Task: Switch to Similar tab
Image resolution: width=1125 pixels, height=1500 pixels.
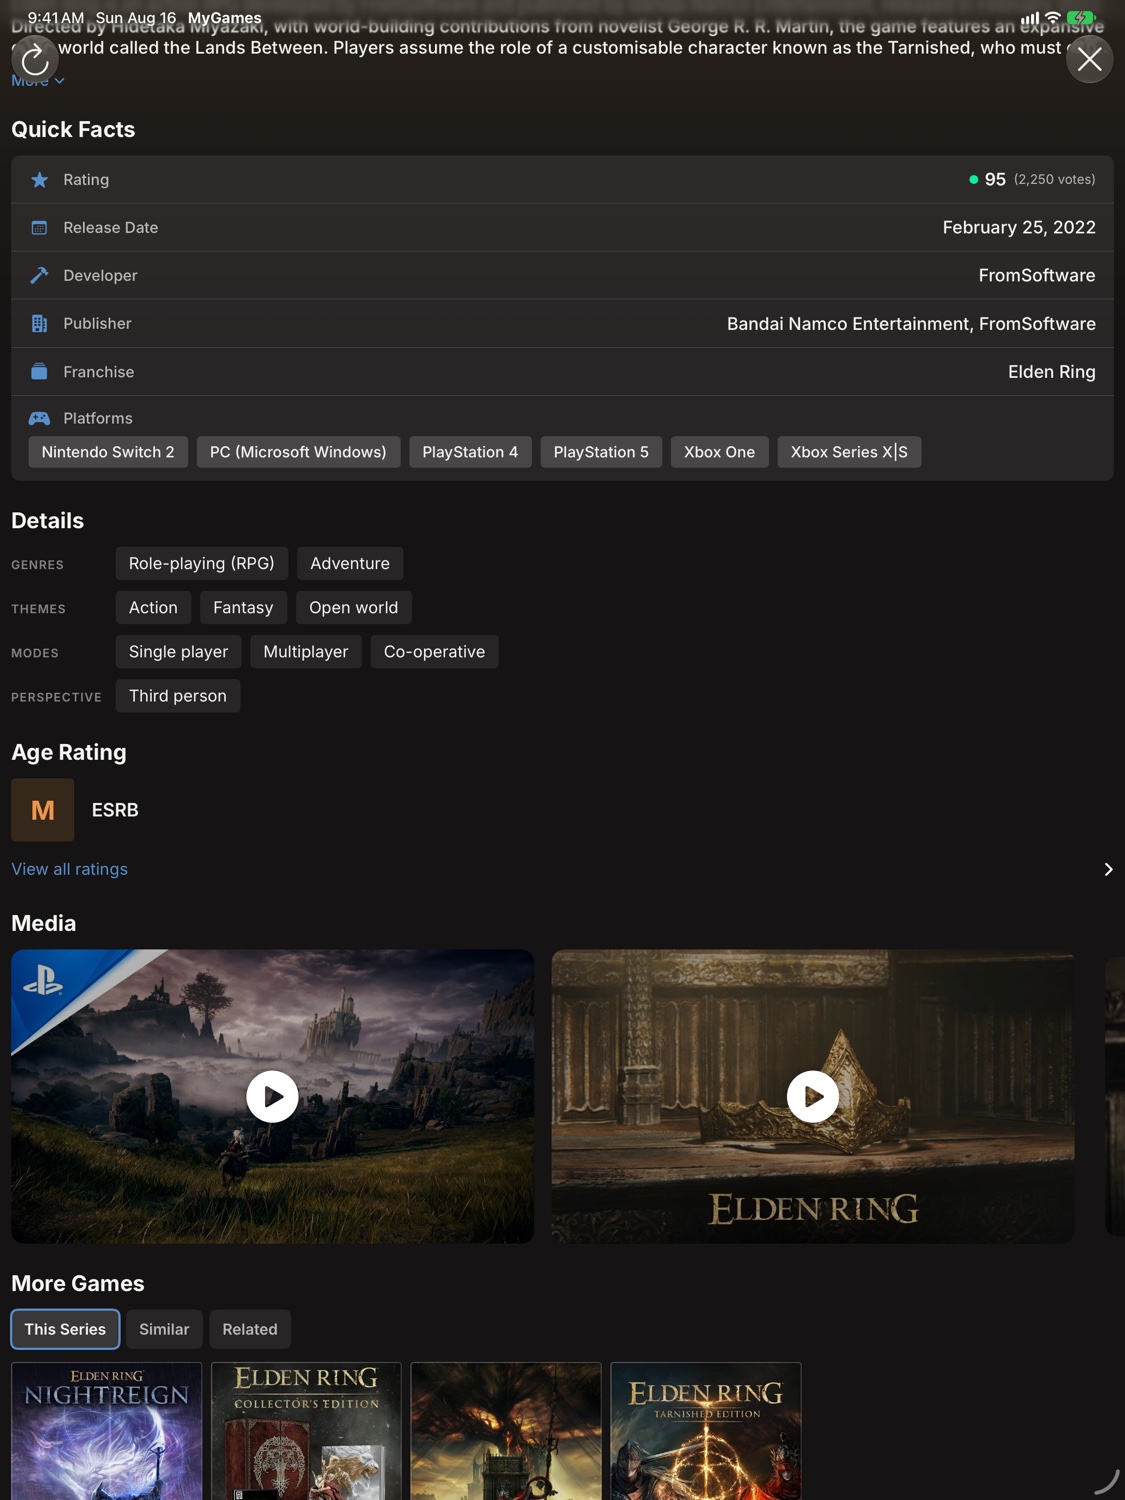Action: coord(164,1329)
